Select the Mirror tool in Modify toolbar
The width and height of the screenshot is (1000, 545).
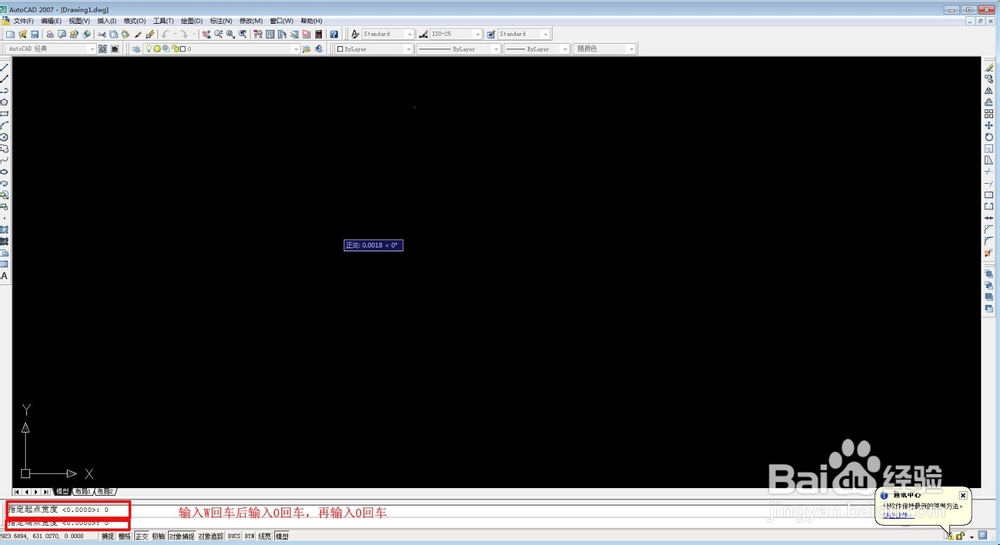click(x=989, y=91)
